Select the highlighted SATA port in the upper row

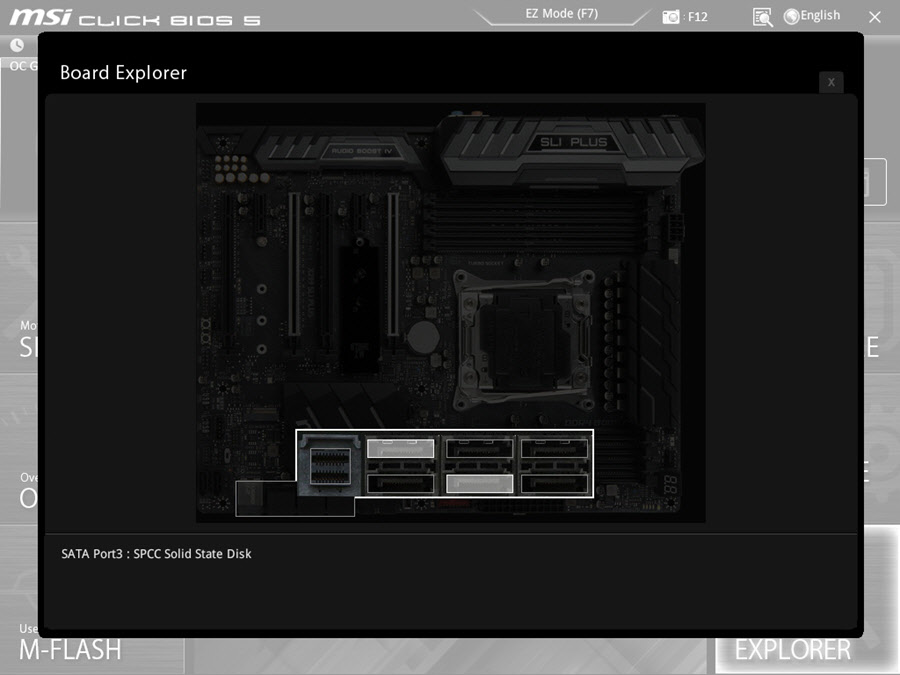point(400,449)
